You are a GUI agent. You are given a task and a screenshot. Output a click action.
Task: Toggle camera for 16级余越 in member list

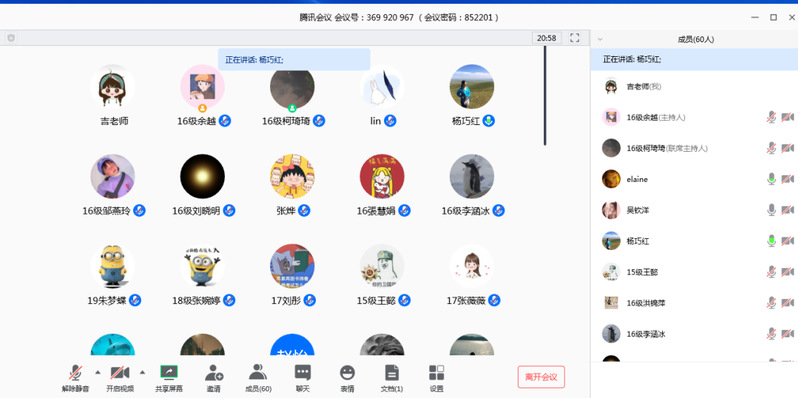tap(788, 118)
